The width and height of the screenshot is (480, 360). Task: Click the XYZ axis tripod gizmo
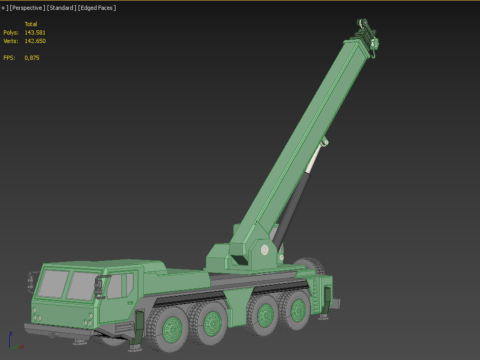tap(15, 341)
